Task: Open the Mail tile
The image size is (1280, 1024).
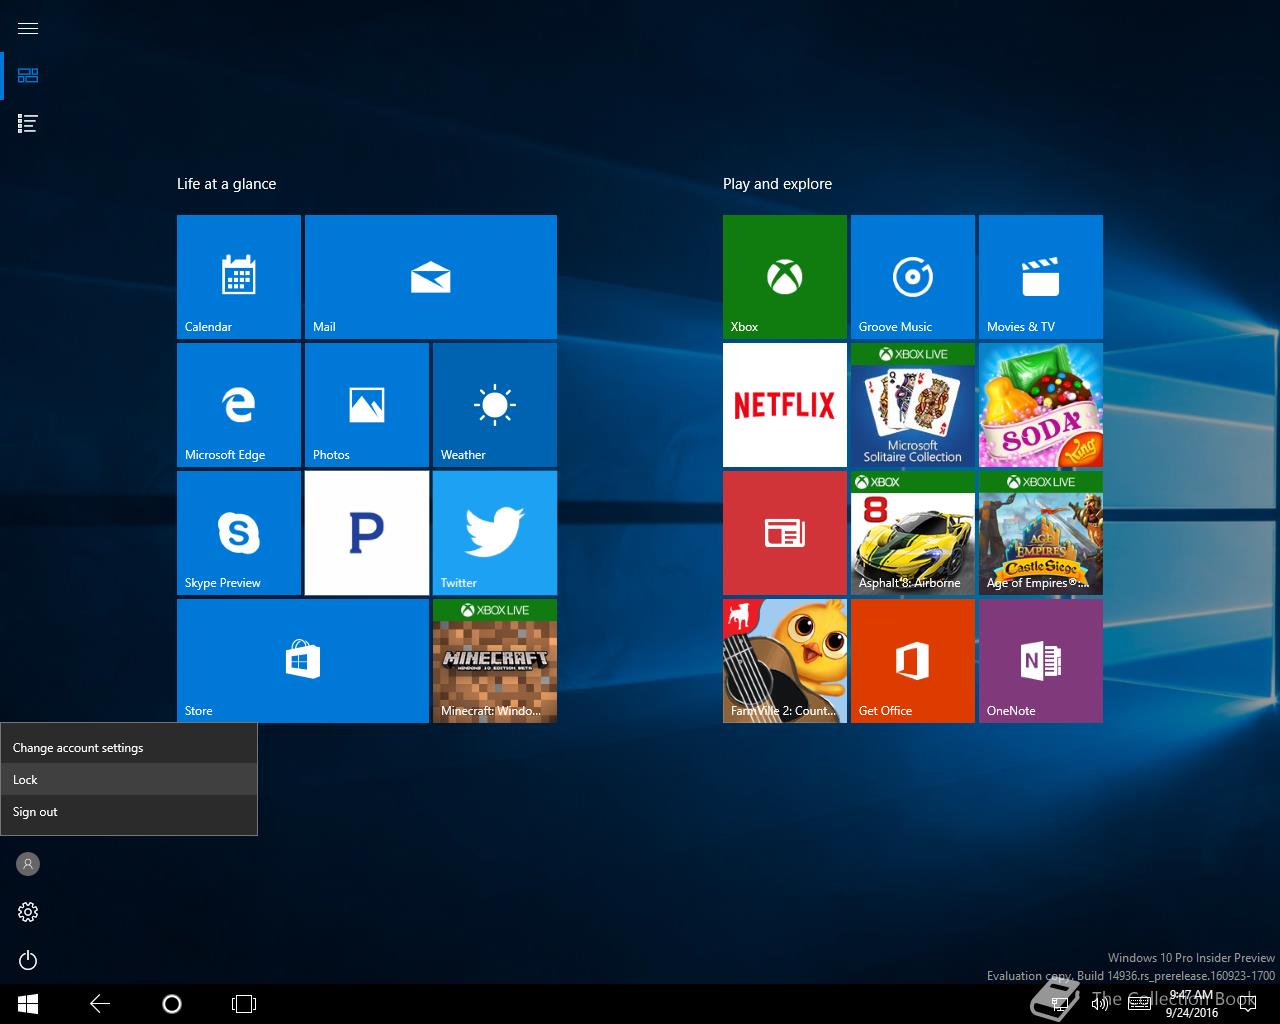Action: (431, 277)
